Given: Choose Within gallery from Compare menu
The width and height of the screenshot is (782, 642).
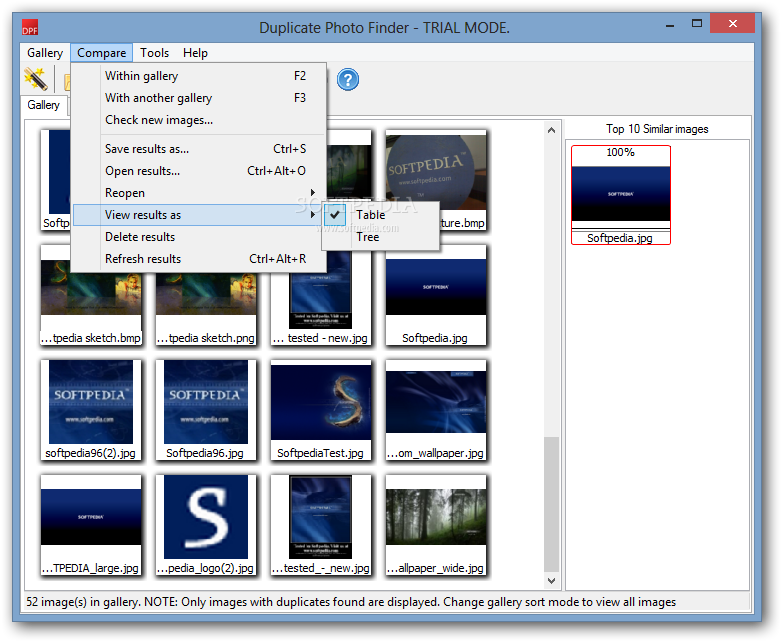Looking at the screenshot, I should tap(198, 76).
